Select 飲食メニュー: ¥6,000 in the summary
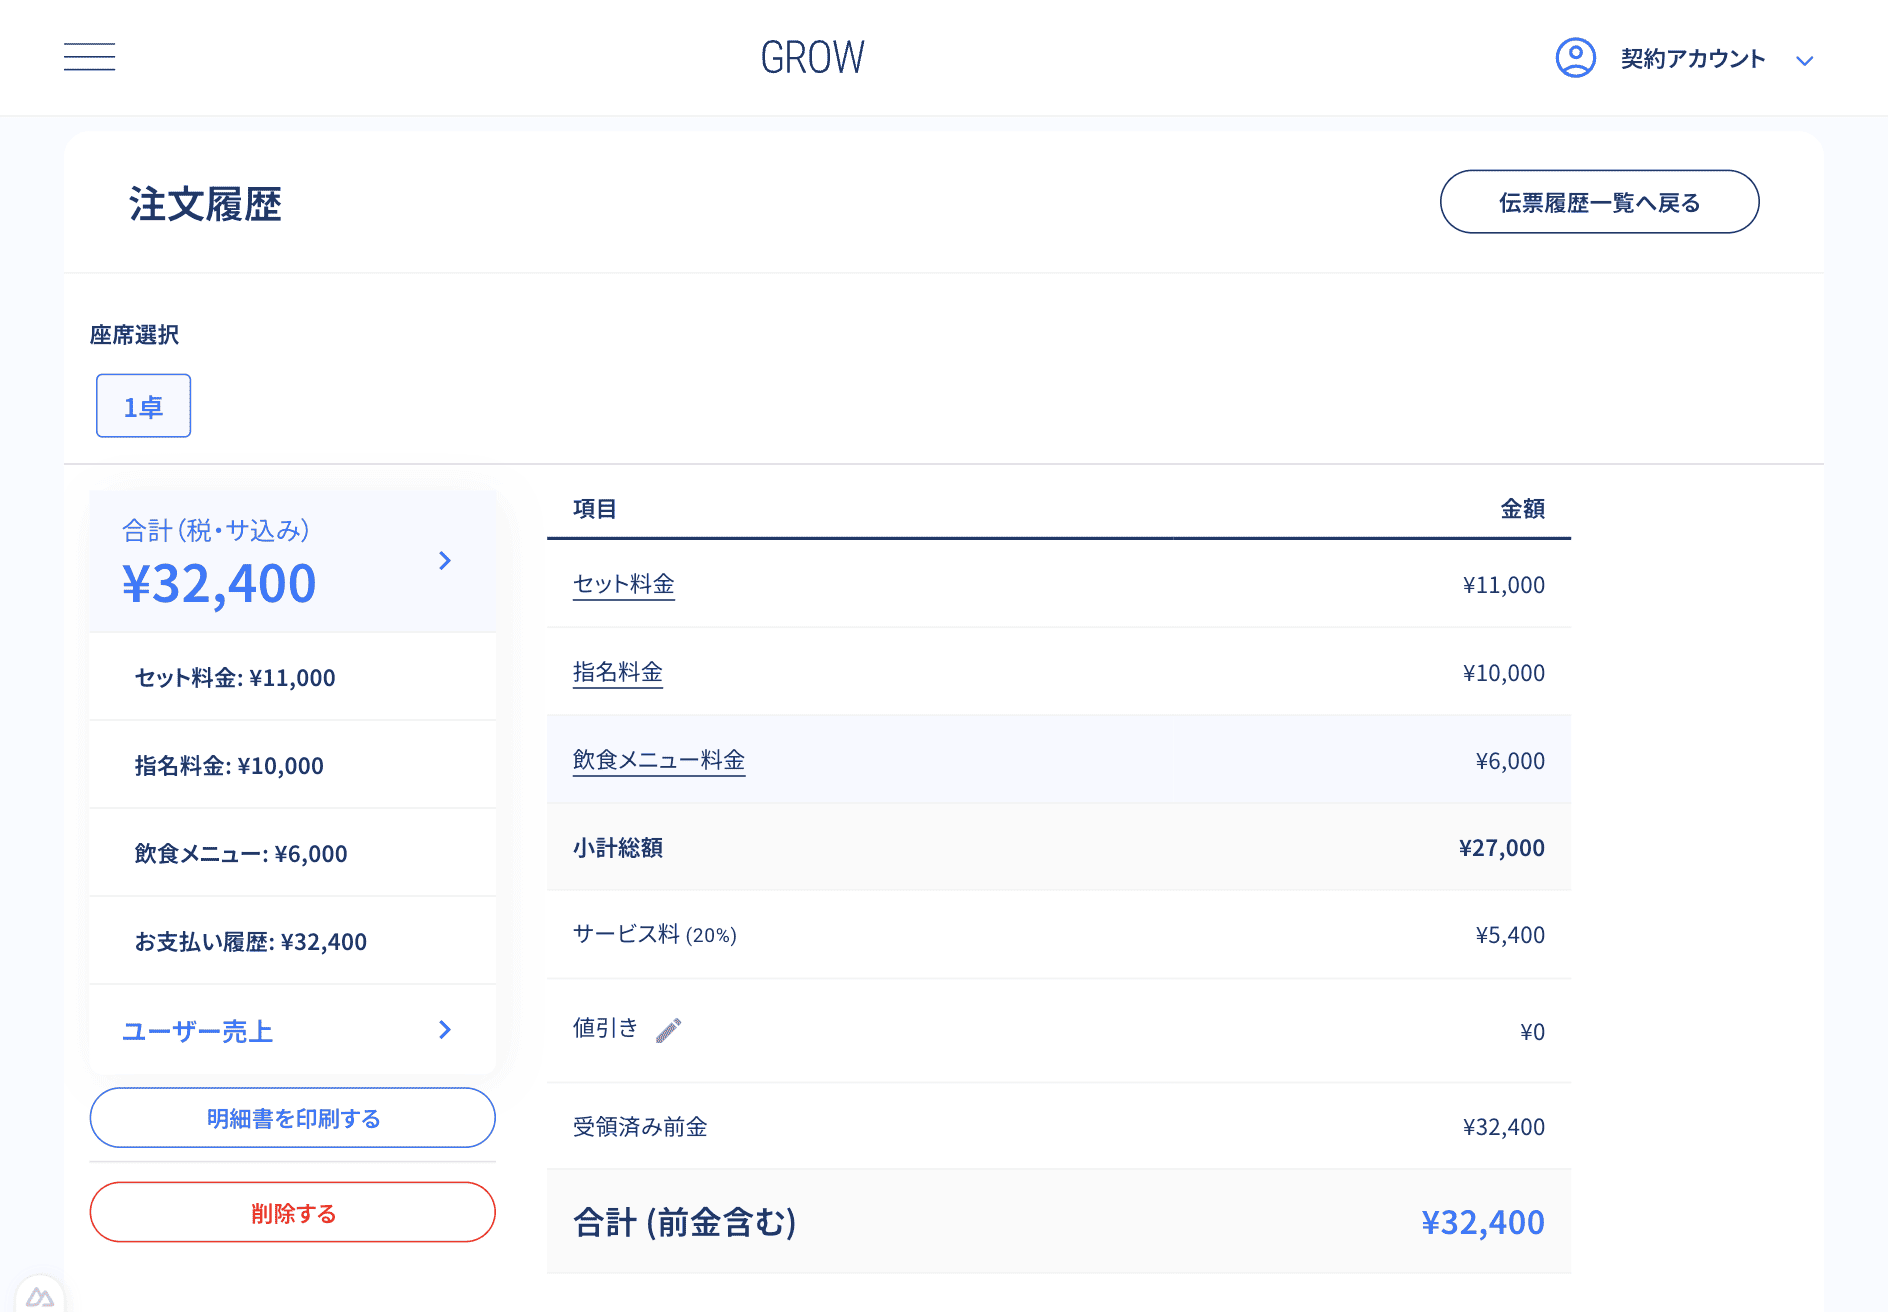Screen dimensions: 1888x1312 pos(241,854)
